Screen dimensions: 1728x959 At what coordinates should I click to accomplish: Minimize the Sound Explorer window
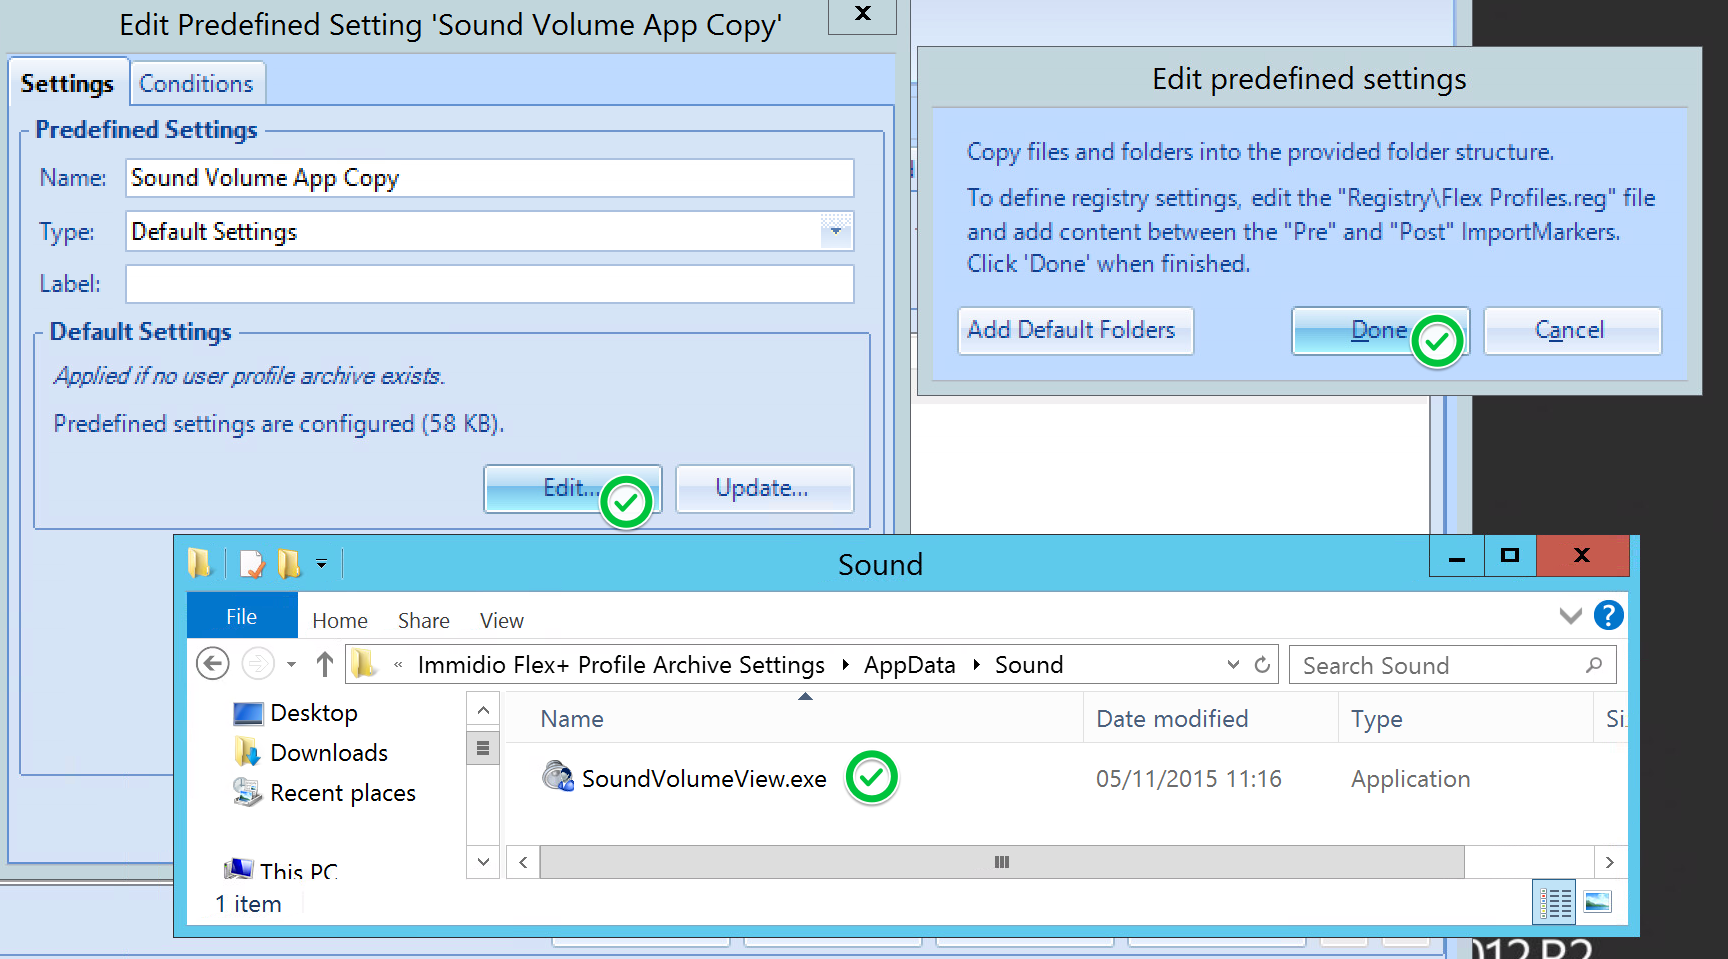[x=1457, y=556]
